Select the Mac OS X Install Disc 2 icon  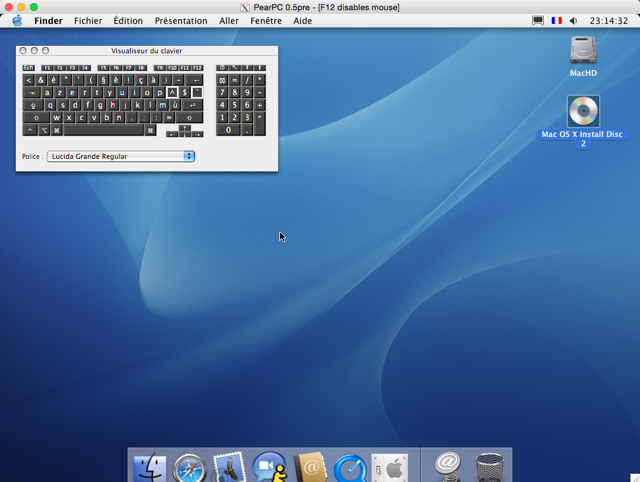(583, 111)
